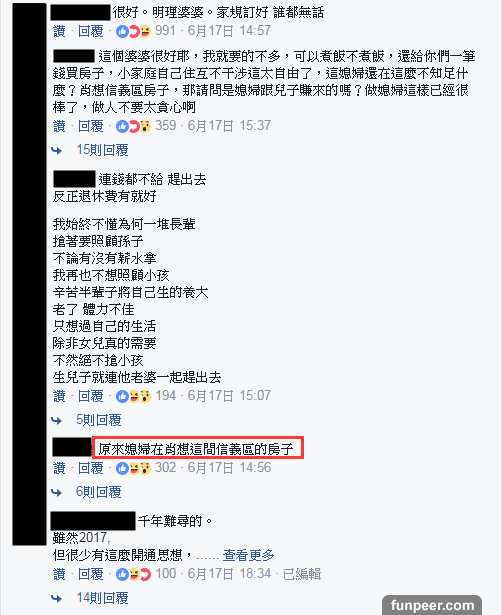Like the comment posted at 15:07
The image size is (502, 615).
pos(59,396)
